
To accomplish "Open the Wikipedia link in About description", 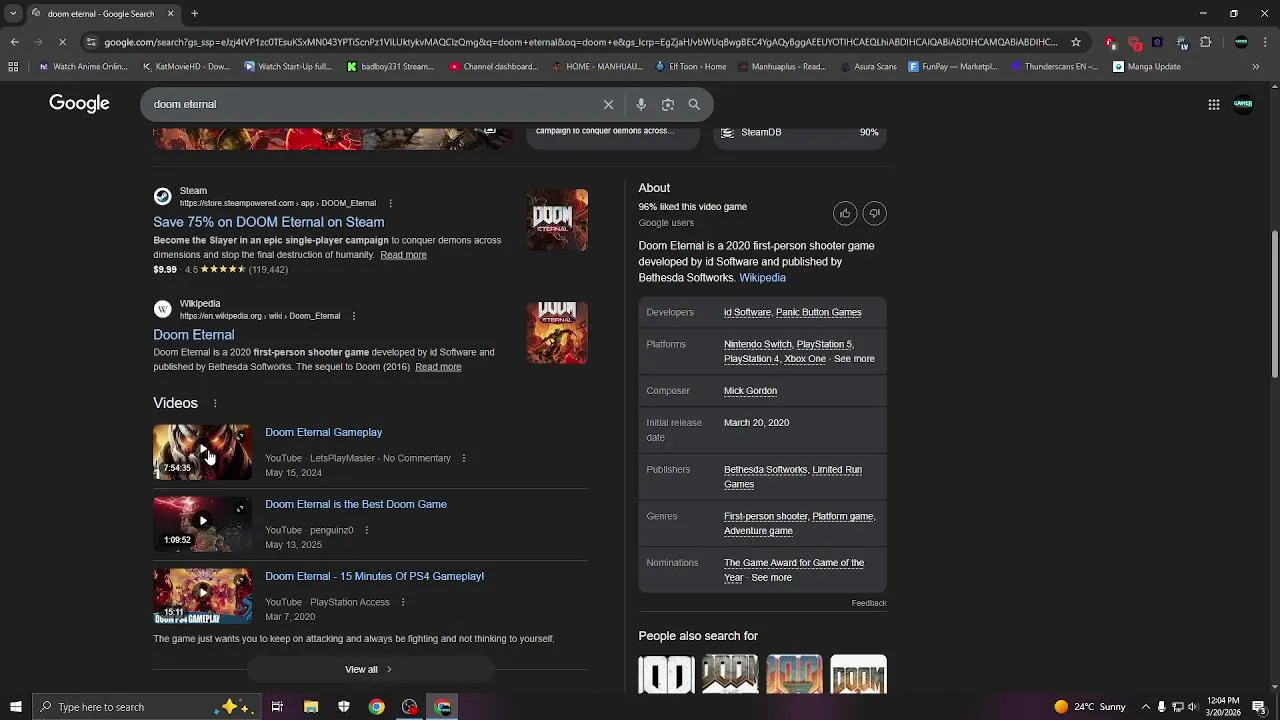I will pos(762,278).
